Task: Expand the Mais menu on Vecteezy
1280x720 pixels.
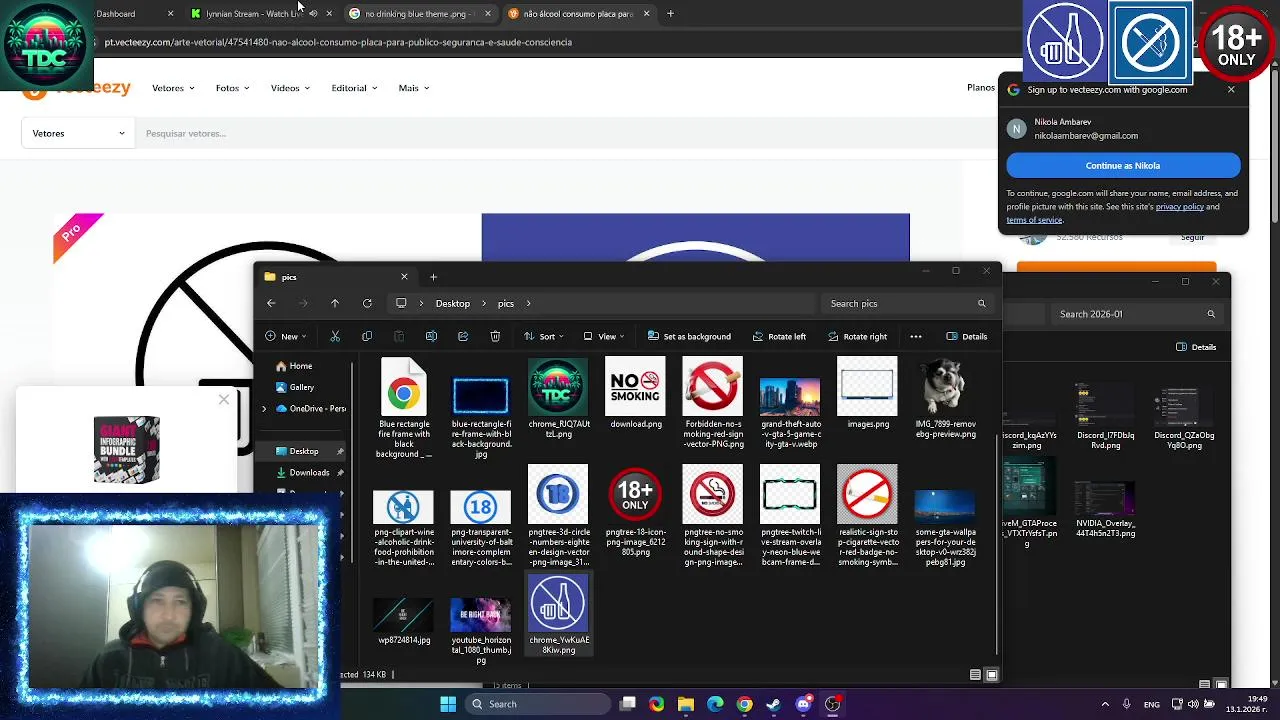Action: [x=413, y=88]
